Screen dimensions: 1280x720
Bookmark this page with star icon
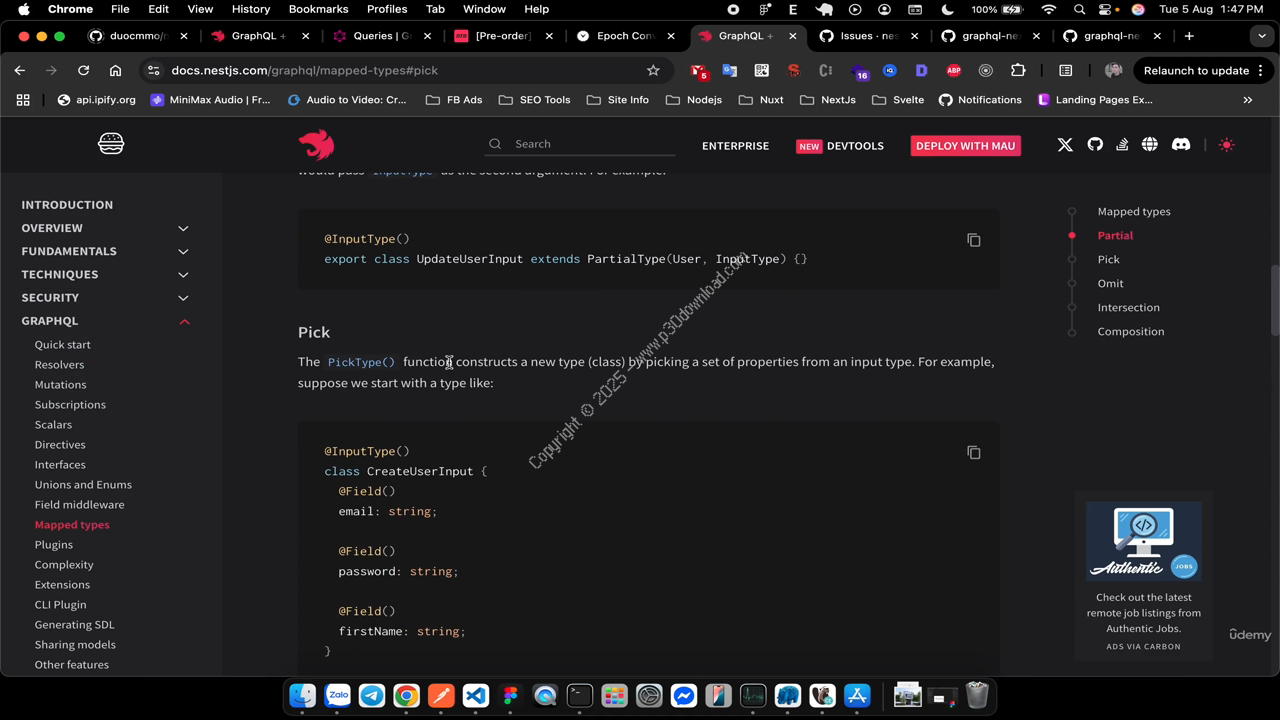(653, 71)
